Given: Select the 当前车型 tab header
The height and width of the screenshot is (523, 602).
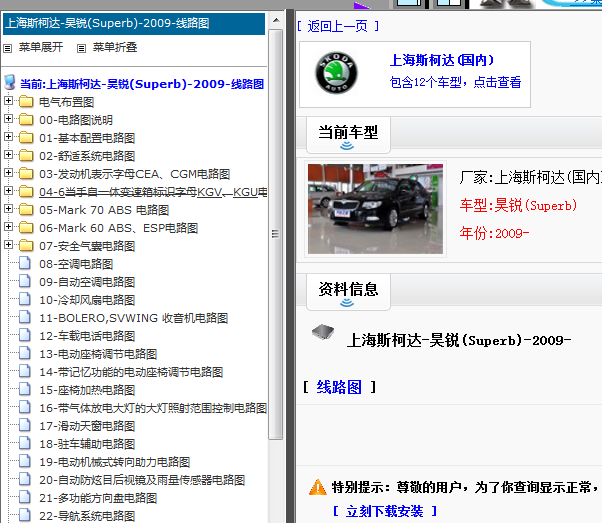Looking at the screenshot, I should pyautogui.click(x=348, y=135).
